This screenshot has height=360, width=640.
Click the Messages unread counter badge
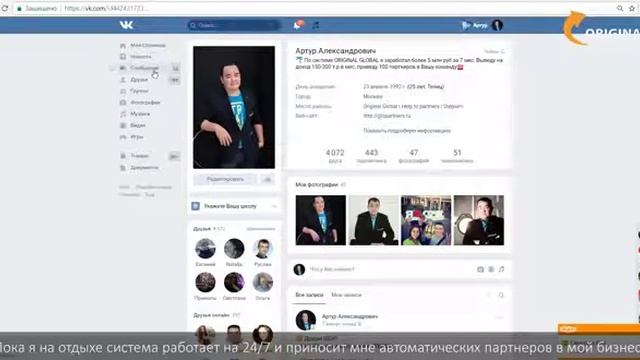pos(176,68)
